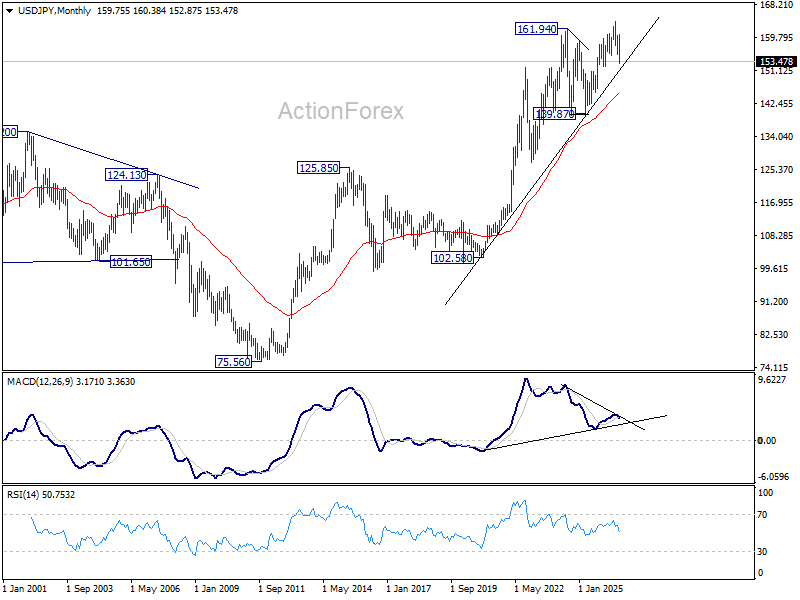800x600 pixels.
Task: Click the 125.850 peak price label
Action: pyautogui.click(x=318, y=168)
